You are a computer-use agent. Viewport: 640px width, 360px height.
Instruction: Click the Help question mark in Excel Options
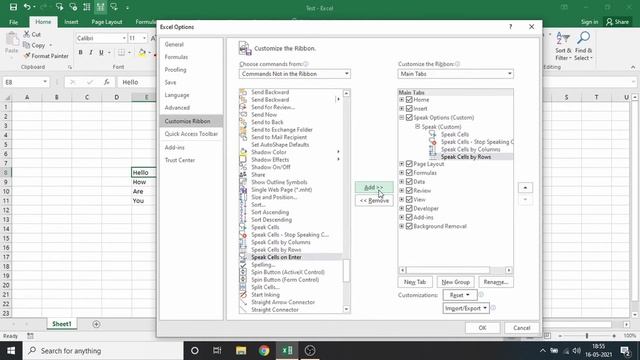tap(510, 27)
